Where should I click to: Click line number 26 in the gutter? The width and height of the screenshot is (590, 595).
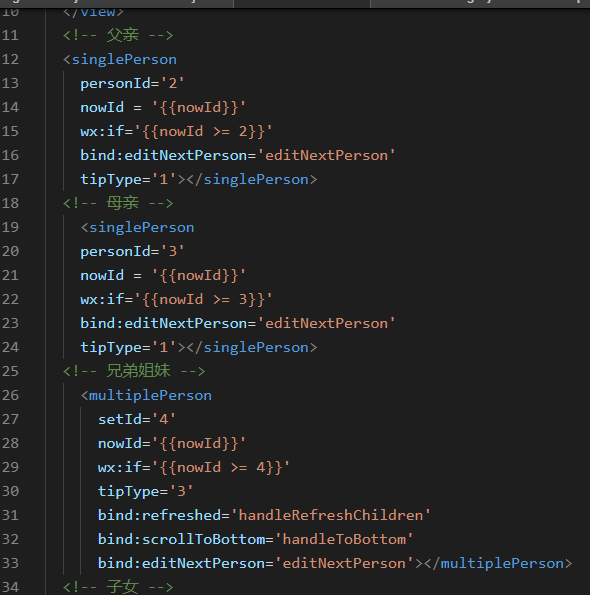tap(10, 395)
